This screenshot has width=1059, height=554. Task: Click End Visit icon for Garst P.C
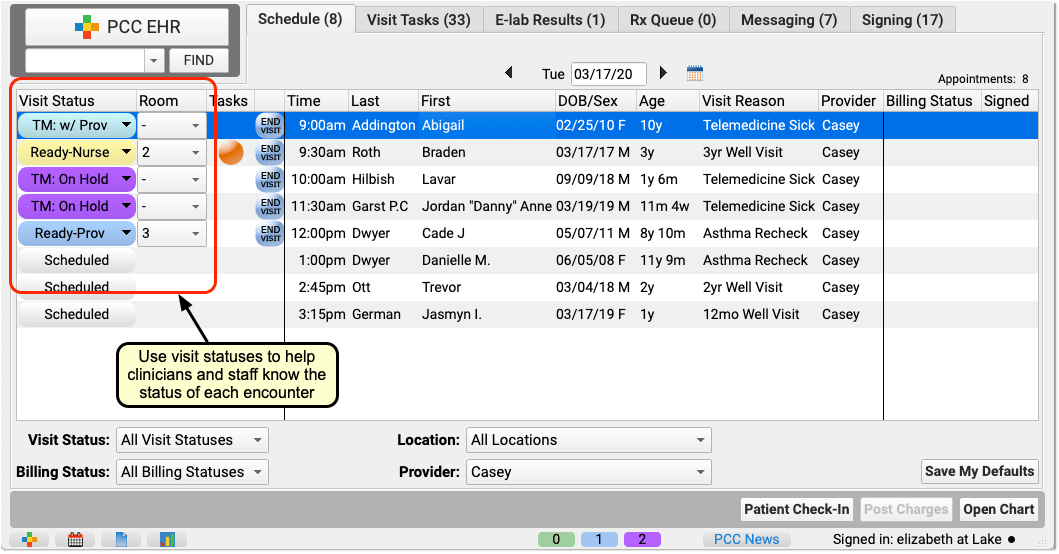[x=270, y=207]
